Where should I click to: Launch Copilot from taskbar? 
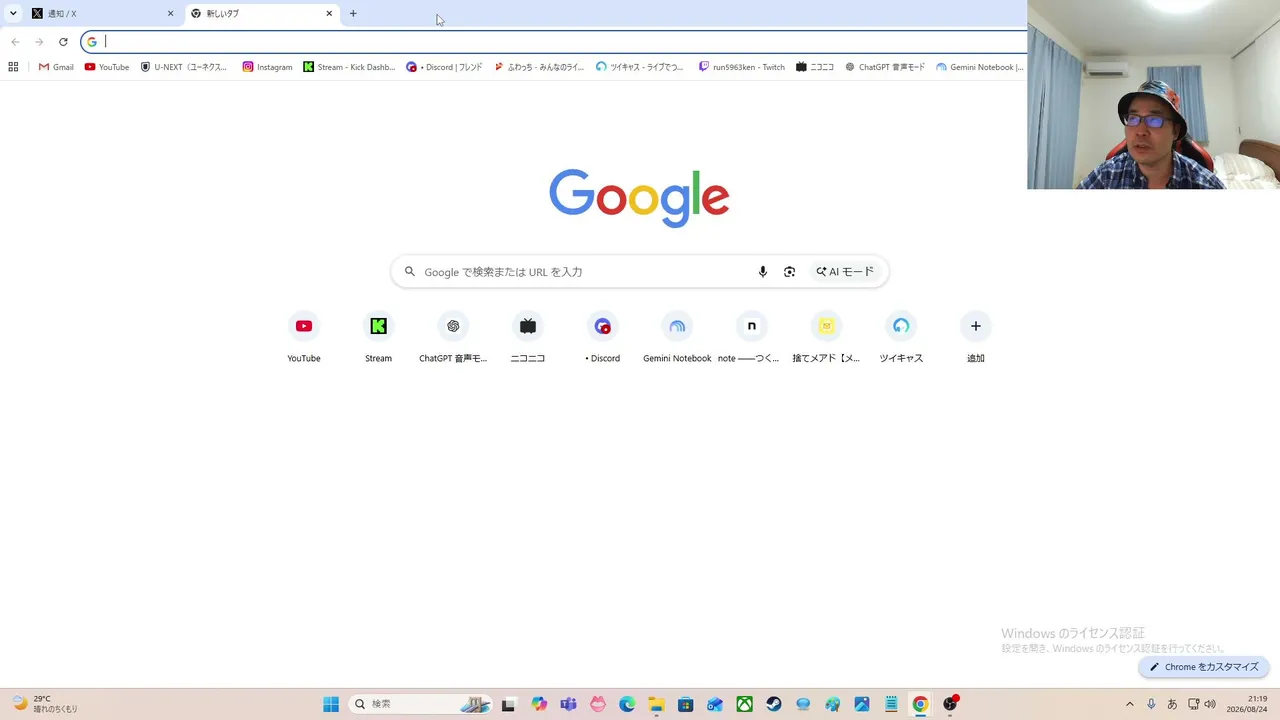click(x=539, y=704)
